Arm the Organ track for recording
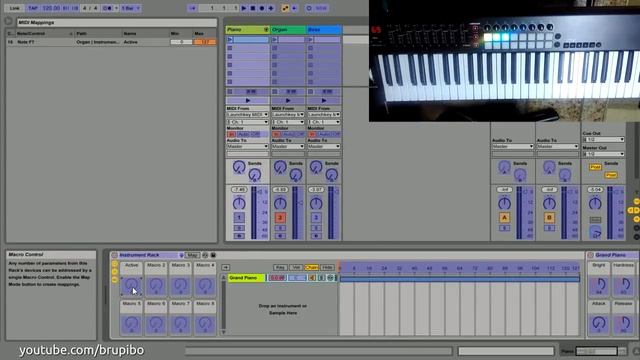 (280, 236)
